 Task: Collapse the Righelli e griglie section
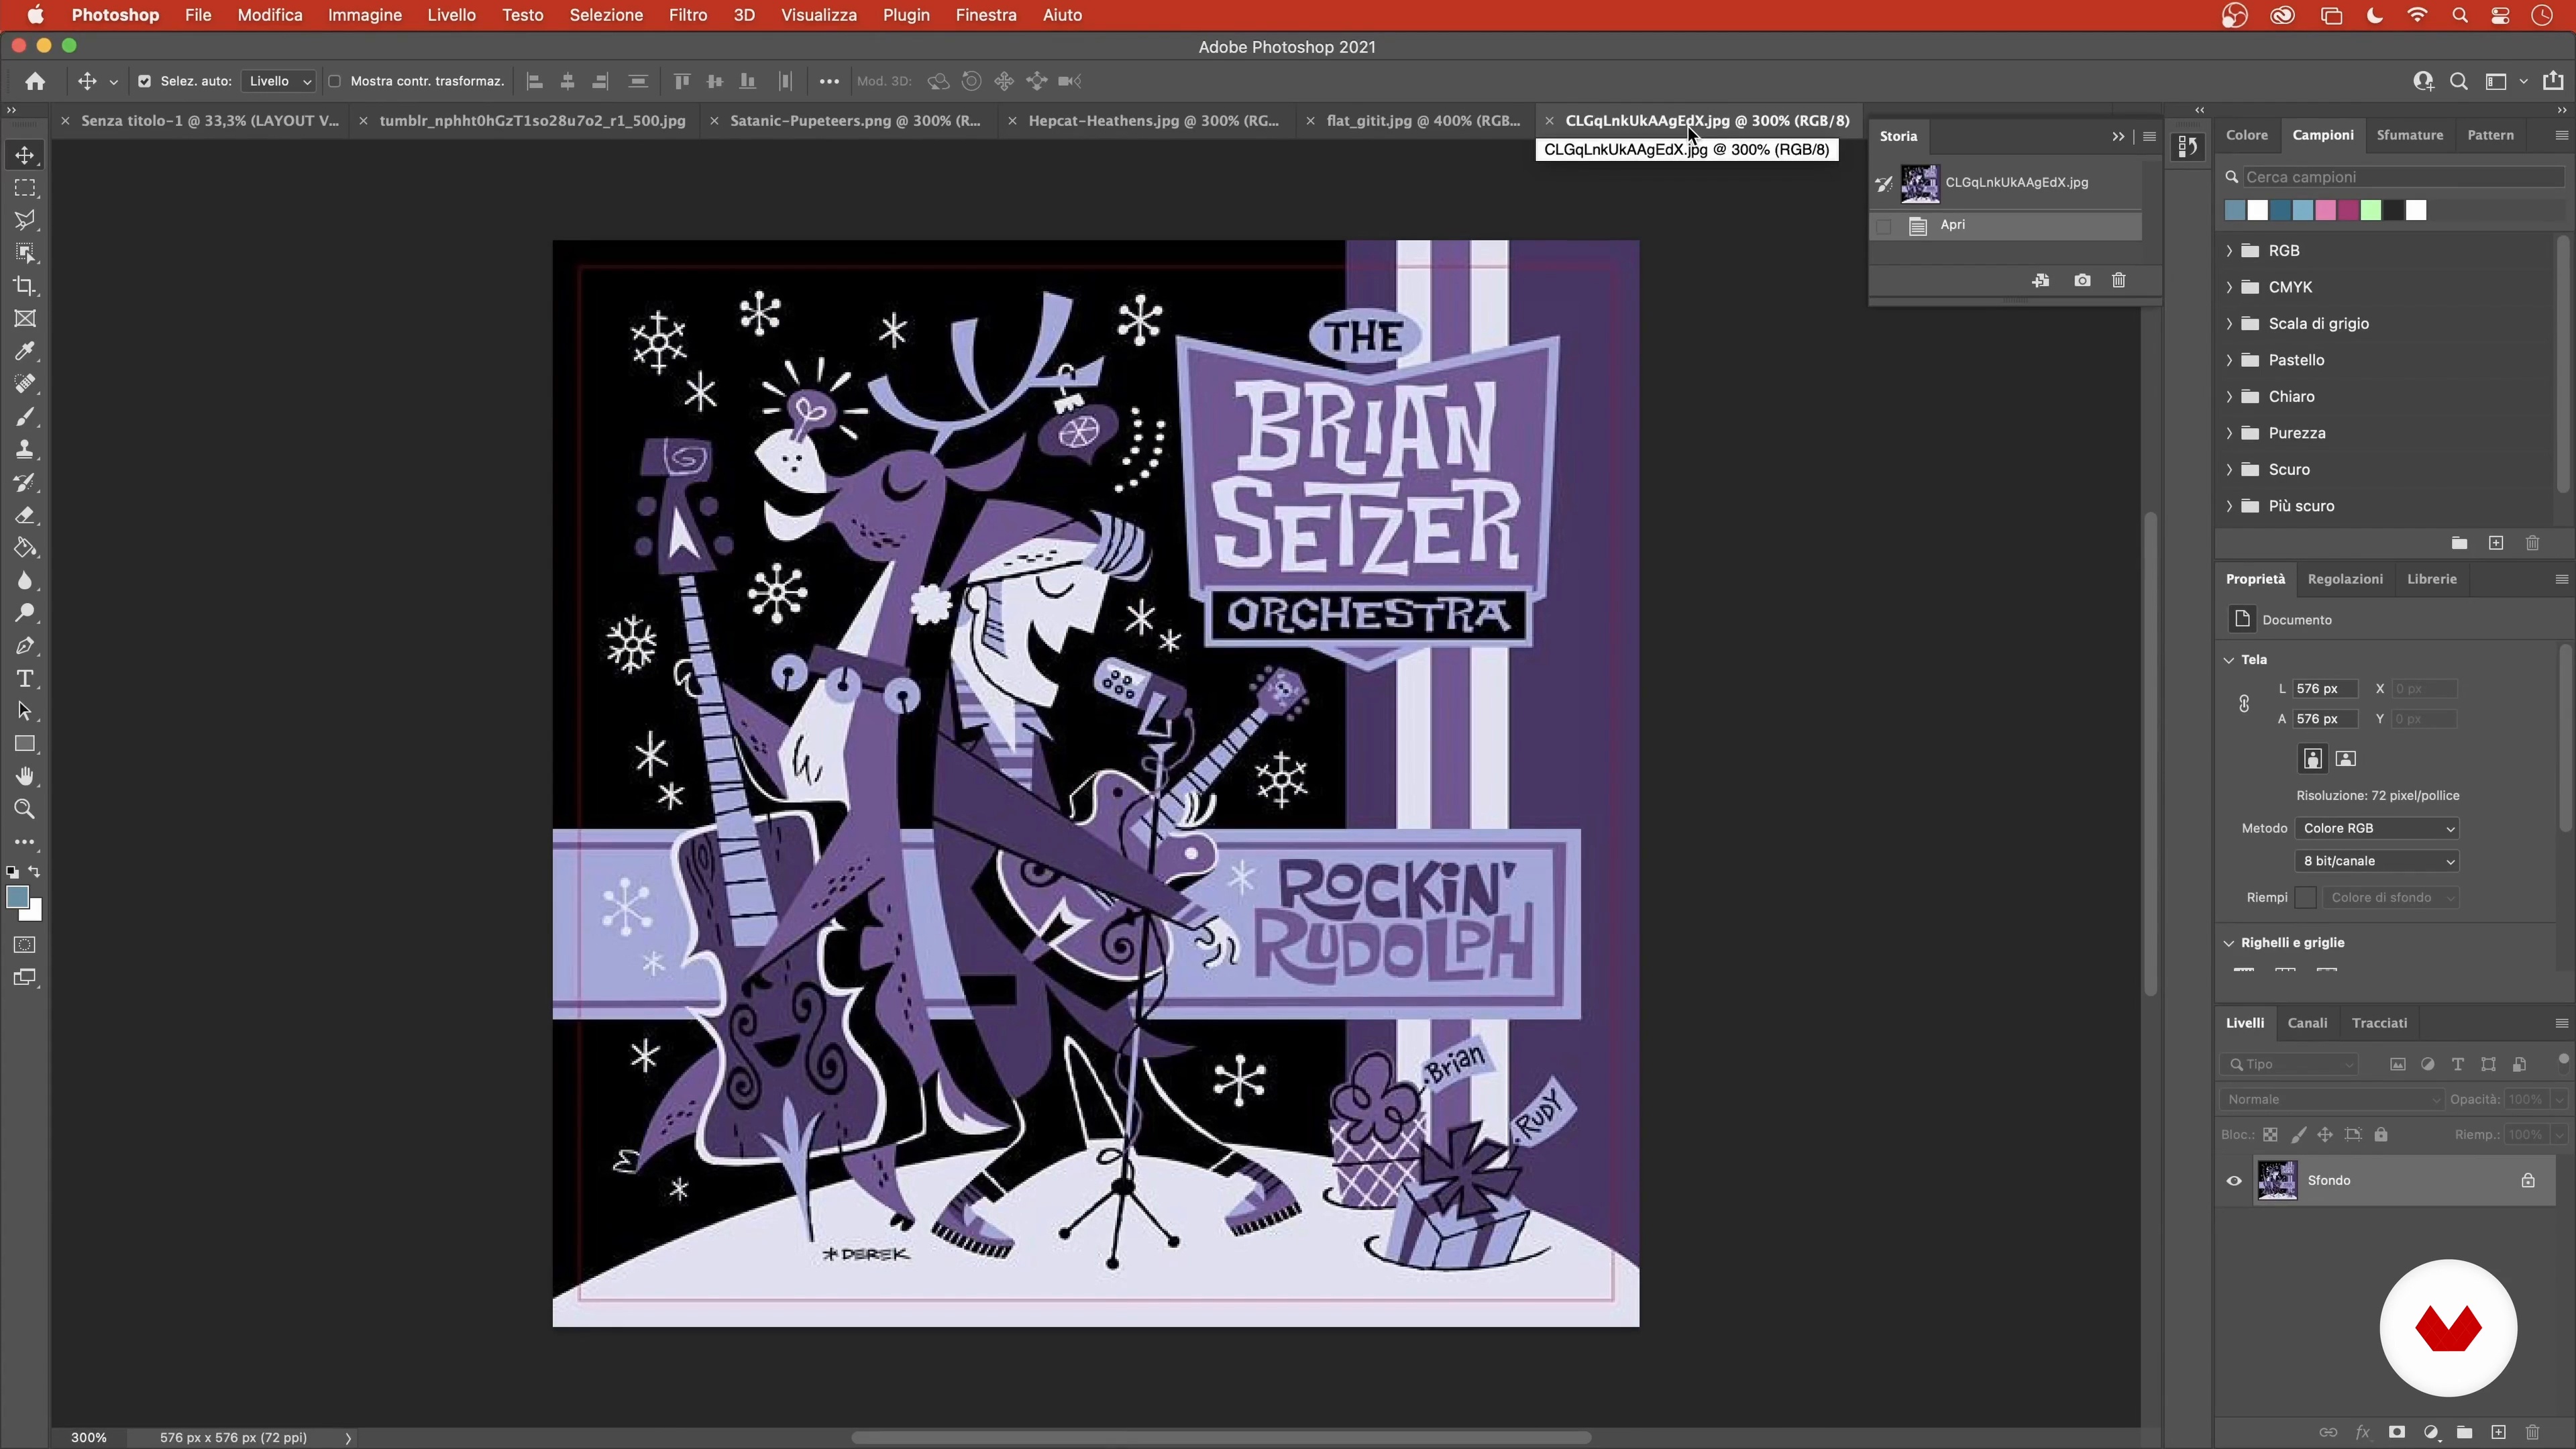[x=2229, y=943]
